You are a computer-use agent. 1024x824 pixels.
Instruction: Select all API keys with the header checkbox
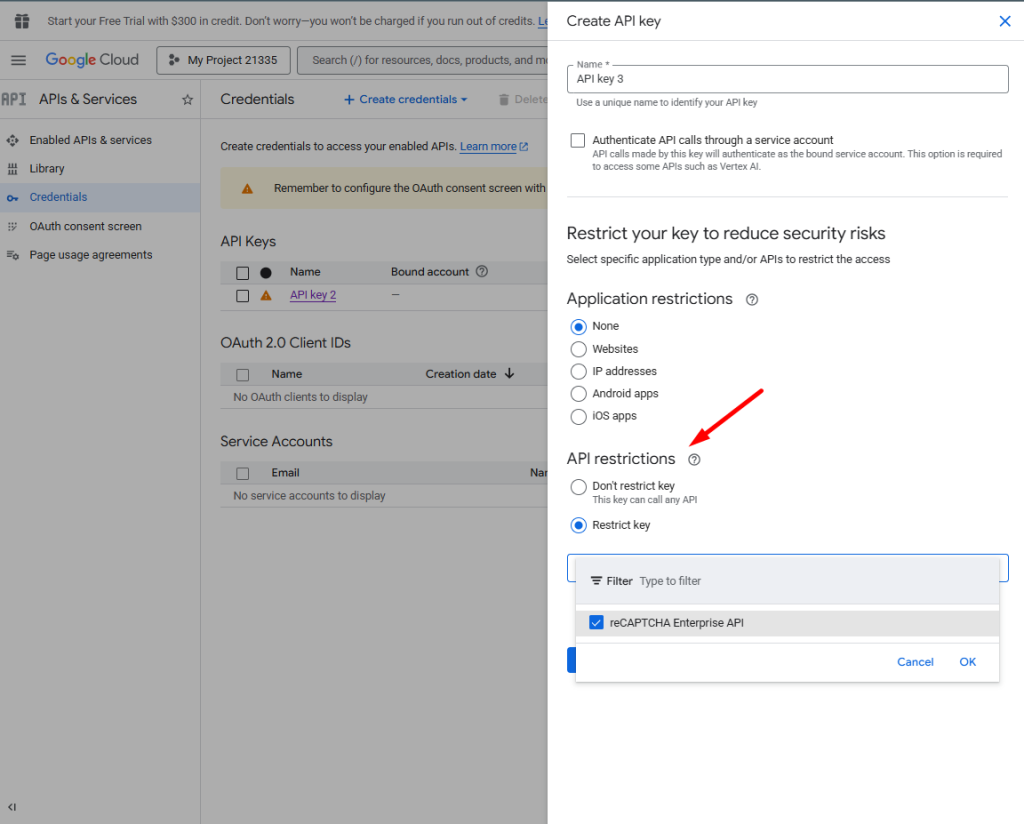[x=242, y=273]
